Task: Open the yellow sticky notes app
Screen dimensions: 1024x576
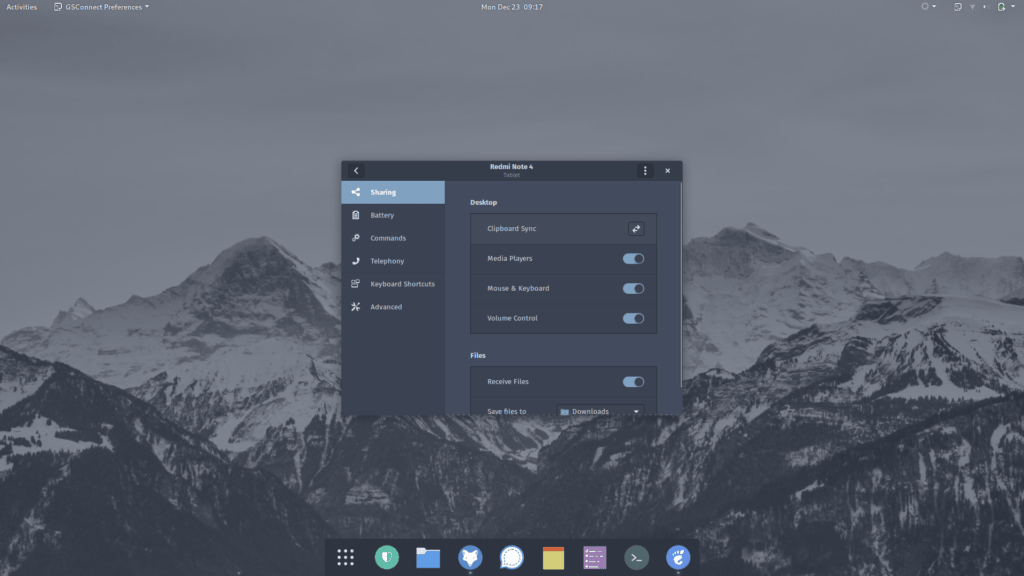Action: point(553,558)
